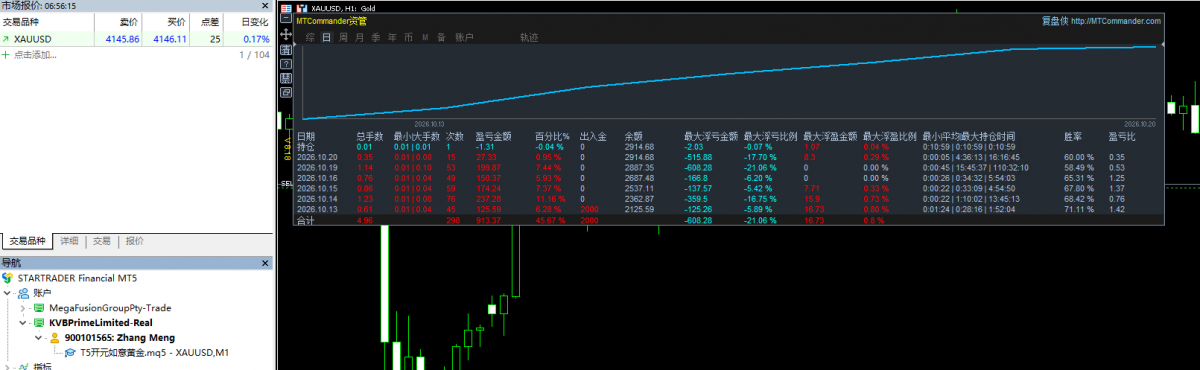
Task: Select the 账户 tab in MTCommander
Action: pos(464,37)
